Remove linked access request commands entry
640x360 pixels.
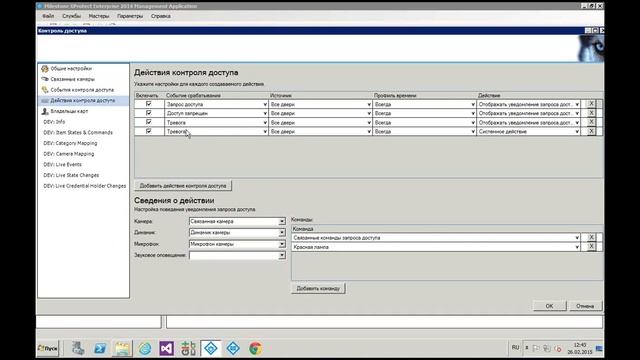591,238
